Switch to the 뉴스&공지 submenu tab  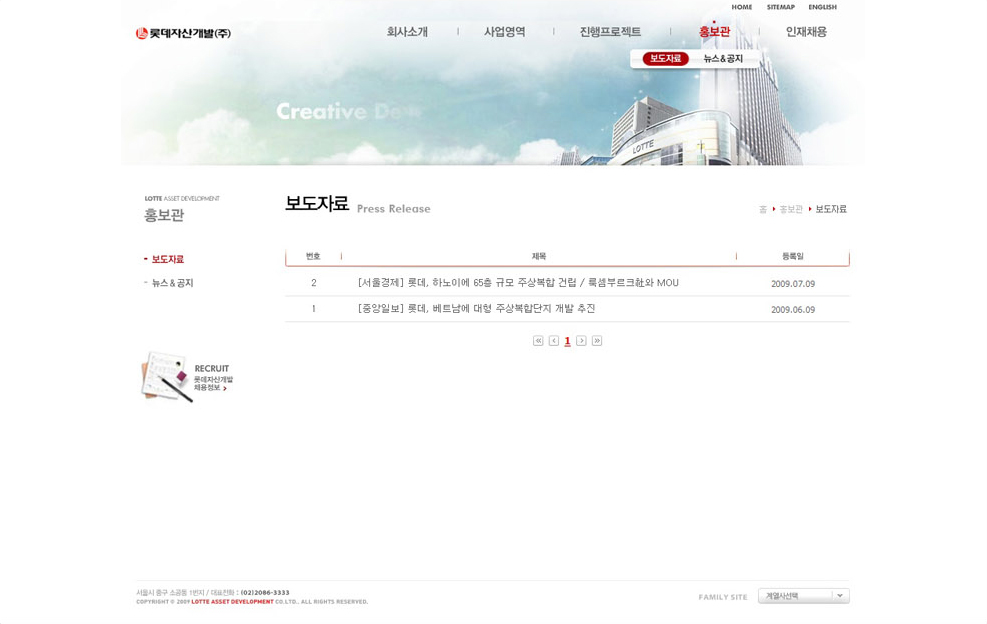tap(723, 59)
